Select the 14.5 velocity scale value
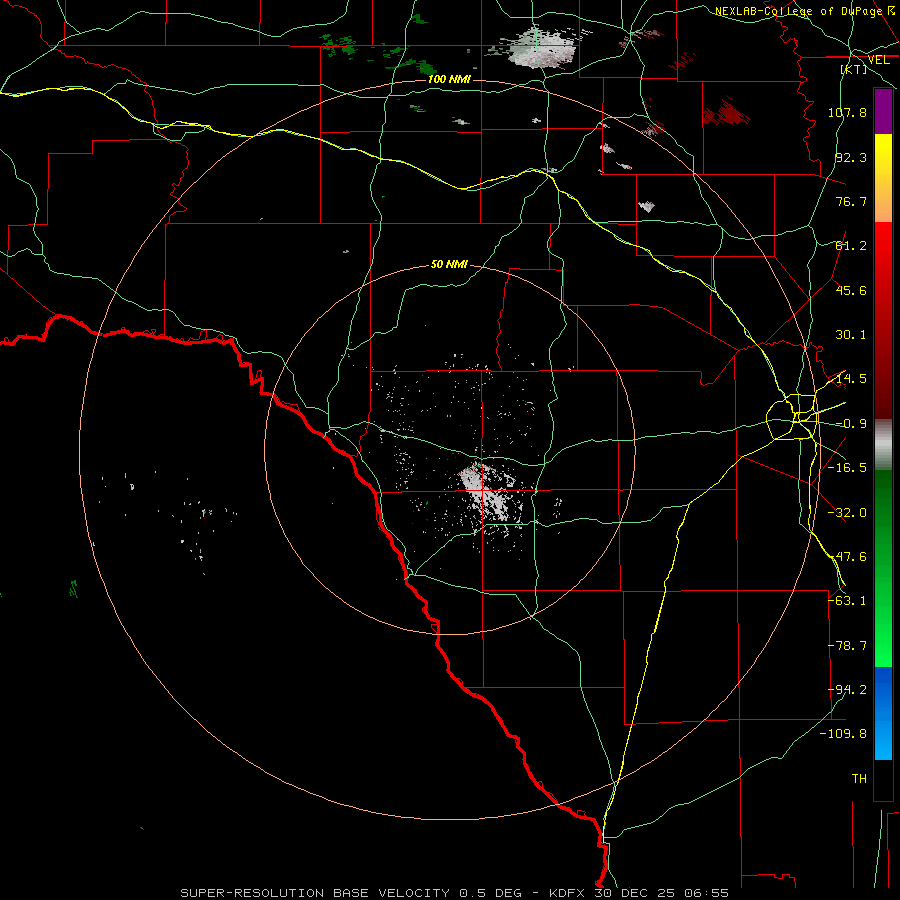The height and width of the screenshot is (900, 900). pos(851,379)
